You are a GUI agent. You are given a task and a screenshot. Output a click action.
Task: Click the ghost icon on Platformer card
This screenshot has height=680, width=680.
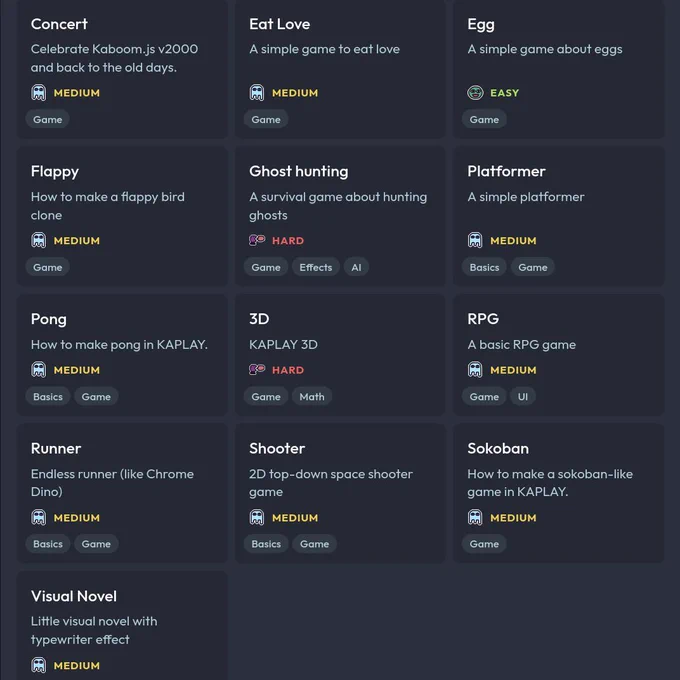(x=475, y=240)
